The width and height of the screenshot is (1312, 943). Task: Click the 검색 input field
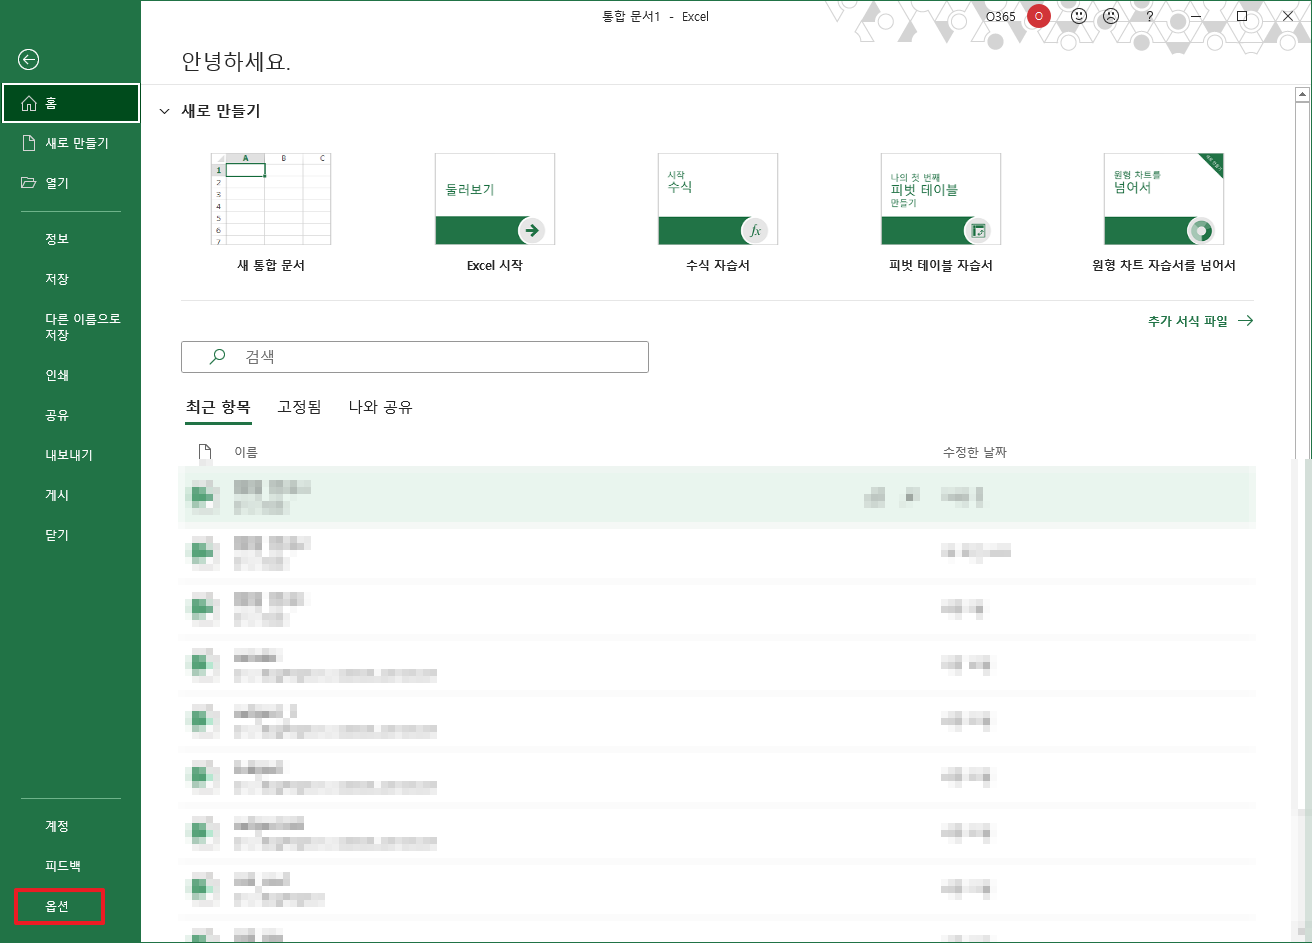coord(415,357)
